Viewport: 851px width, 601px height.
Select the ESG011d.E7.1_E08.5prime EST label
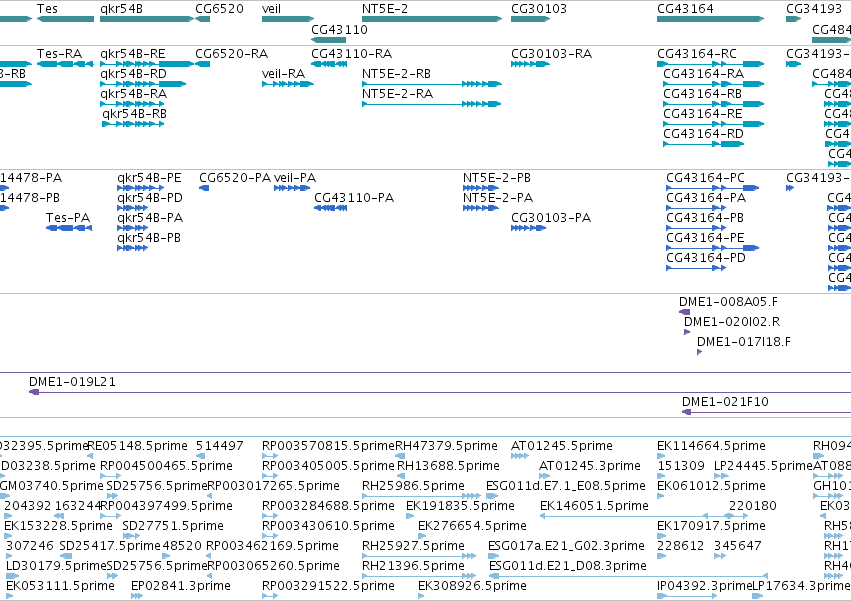[566, 486]
